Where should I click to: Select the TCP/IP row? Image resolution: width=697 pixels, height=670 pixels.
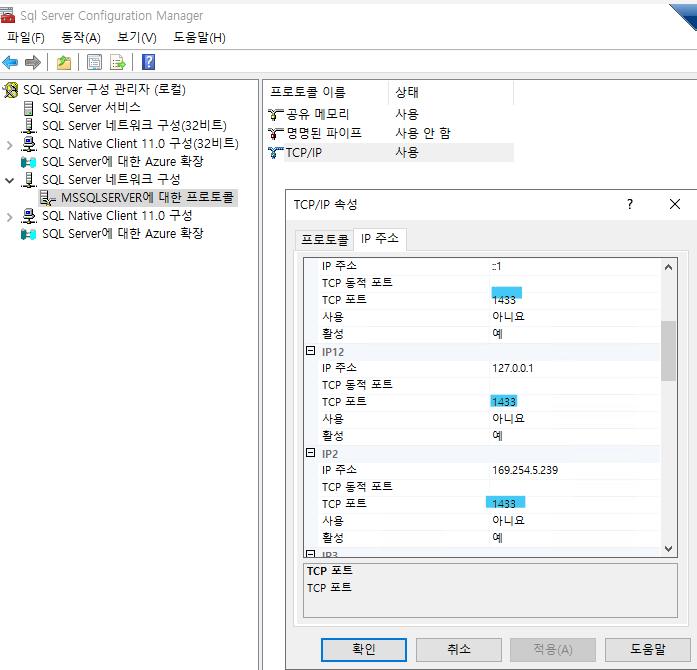coord(390,152)
